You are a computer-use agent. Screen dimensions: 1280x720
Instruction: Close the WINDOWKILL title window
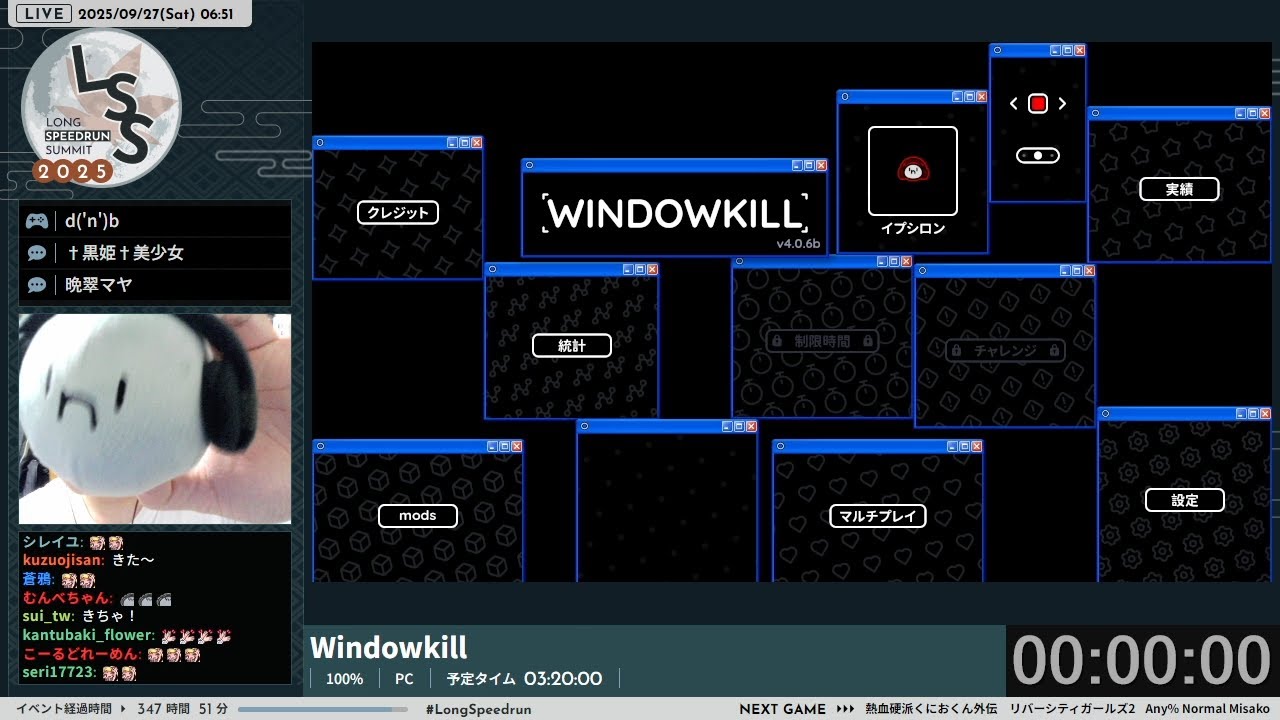click(821, 165)
